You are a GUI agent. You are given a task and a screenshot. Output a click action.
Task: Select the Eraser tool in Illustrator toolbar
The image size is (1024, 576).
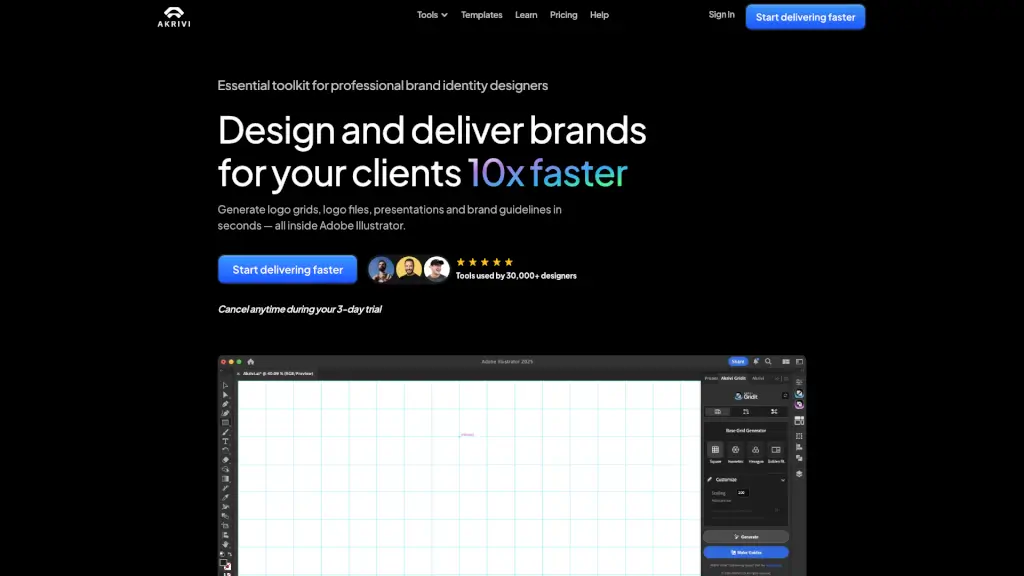pyautogui.click(x=225, y=460)
